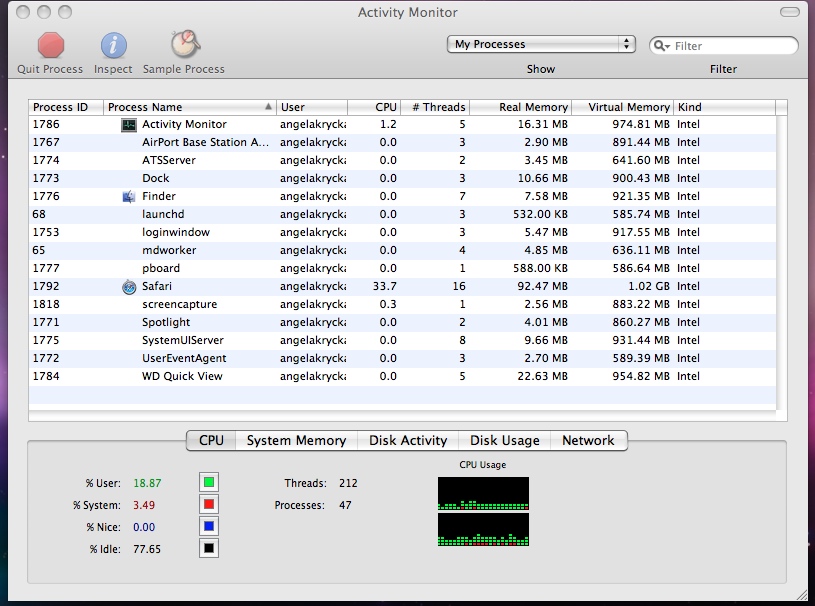Click the red Quit Process stop icon
This screenshot has width=815, height=606.
pyautogui.click(x=50, y=45)
